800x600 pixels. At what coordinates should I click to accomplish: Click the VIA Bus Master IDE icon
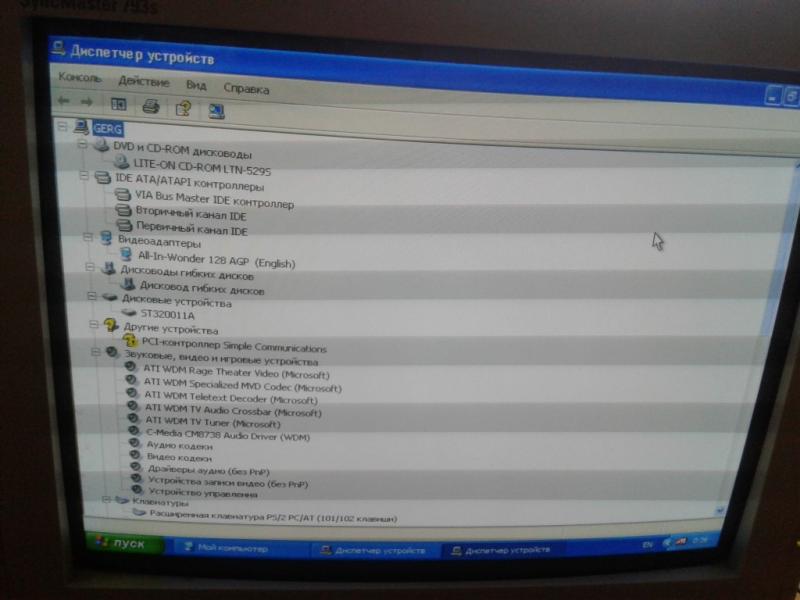(x=122, y=194)
